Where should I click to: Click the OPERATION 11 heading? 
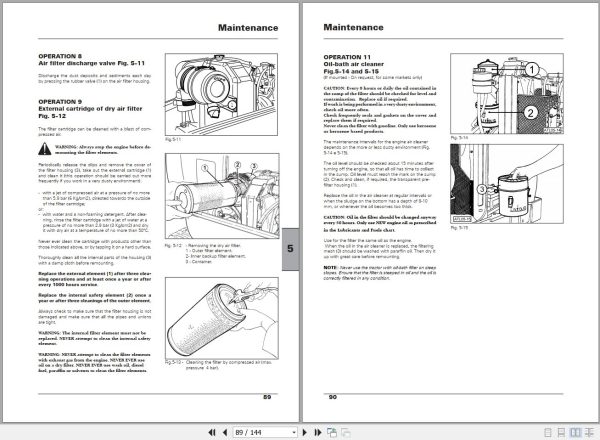[347, 57]
